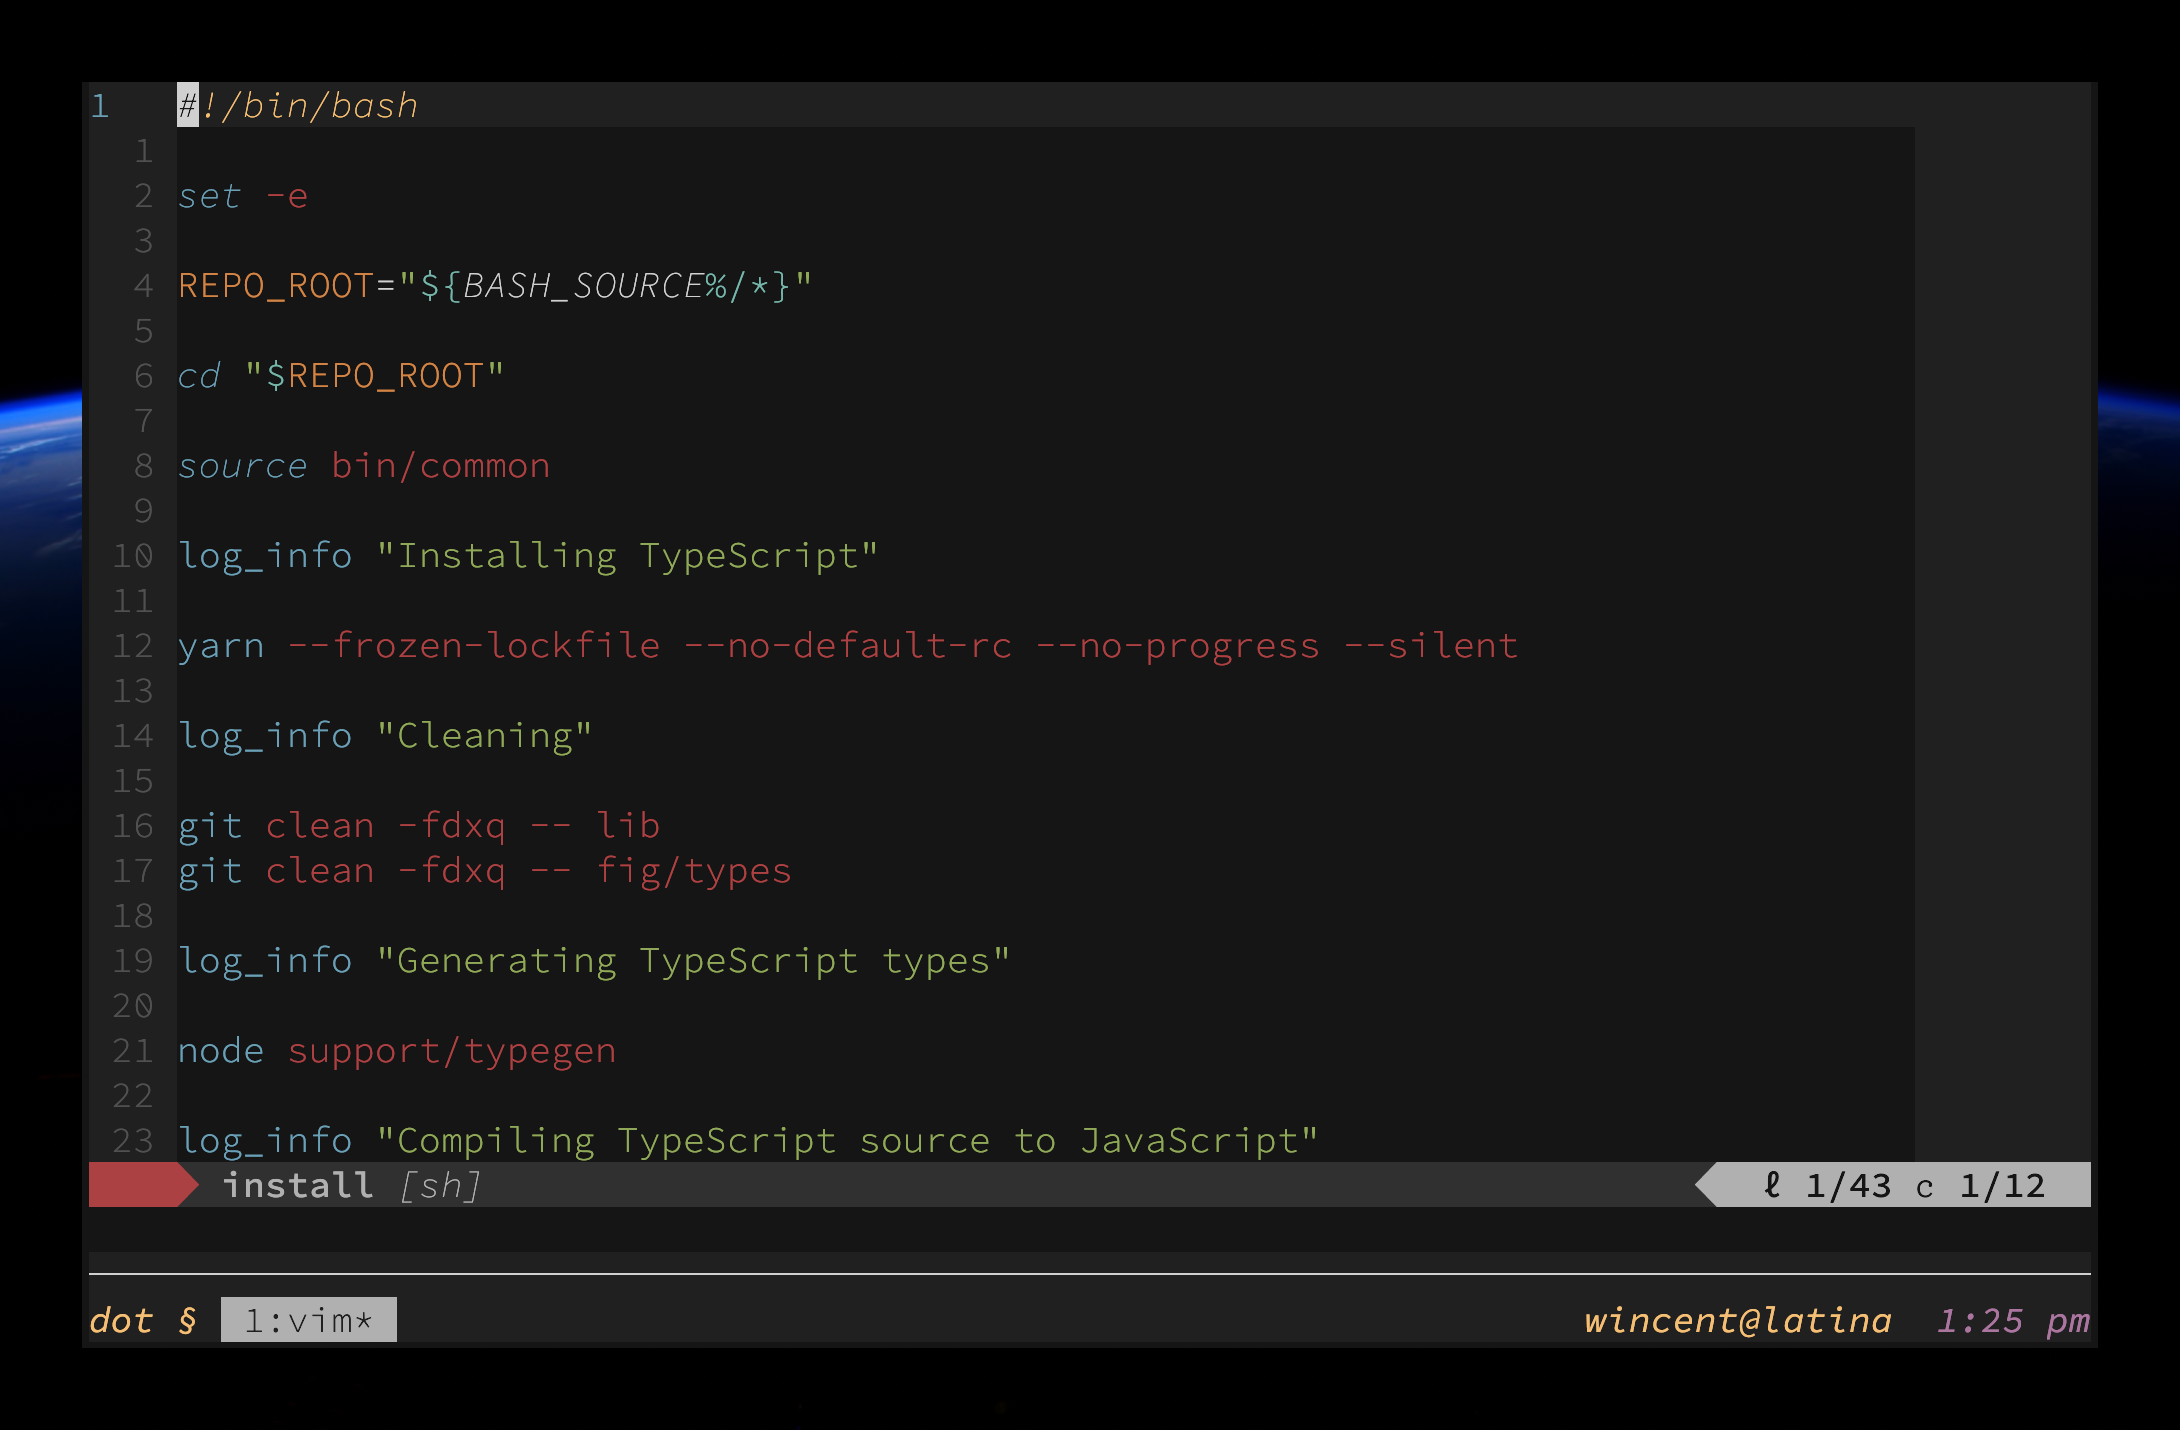Select the 1:vim* tmux window tab
The image size is (2180, 1430).
point(308,1320)
